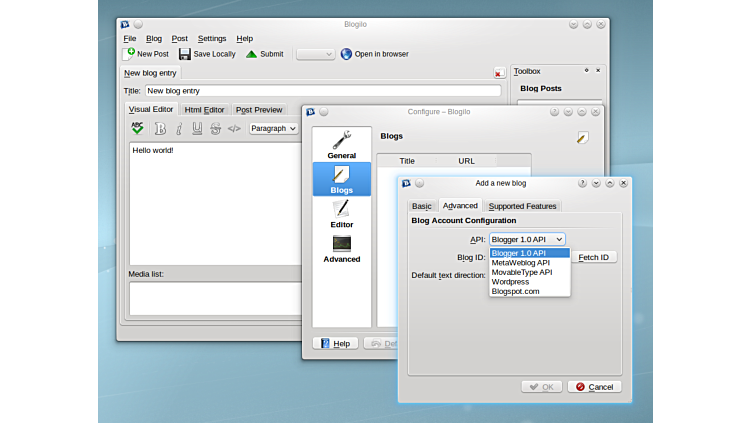Toggle italic formatting in the editor
This screenshot has height=423, width=752.
point(179,128)
